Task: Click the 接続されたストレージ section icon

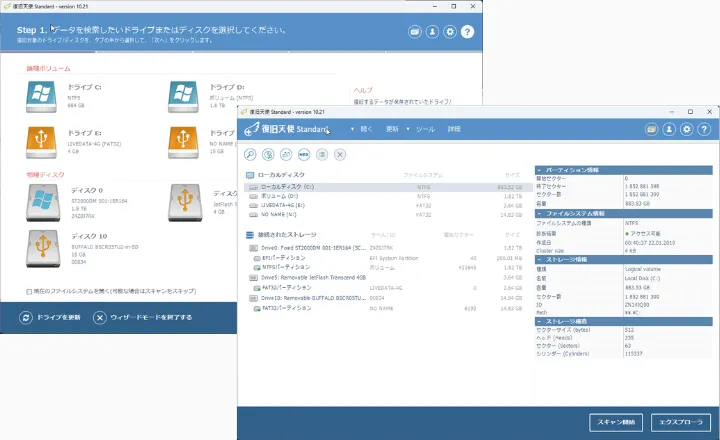Action: [x=250, y=235]
